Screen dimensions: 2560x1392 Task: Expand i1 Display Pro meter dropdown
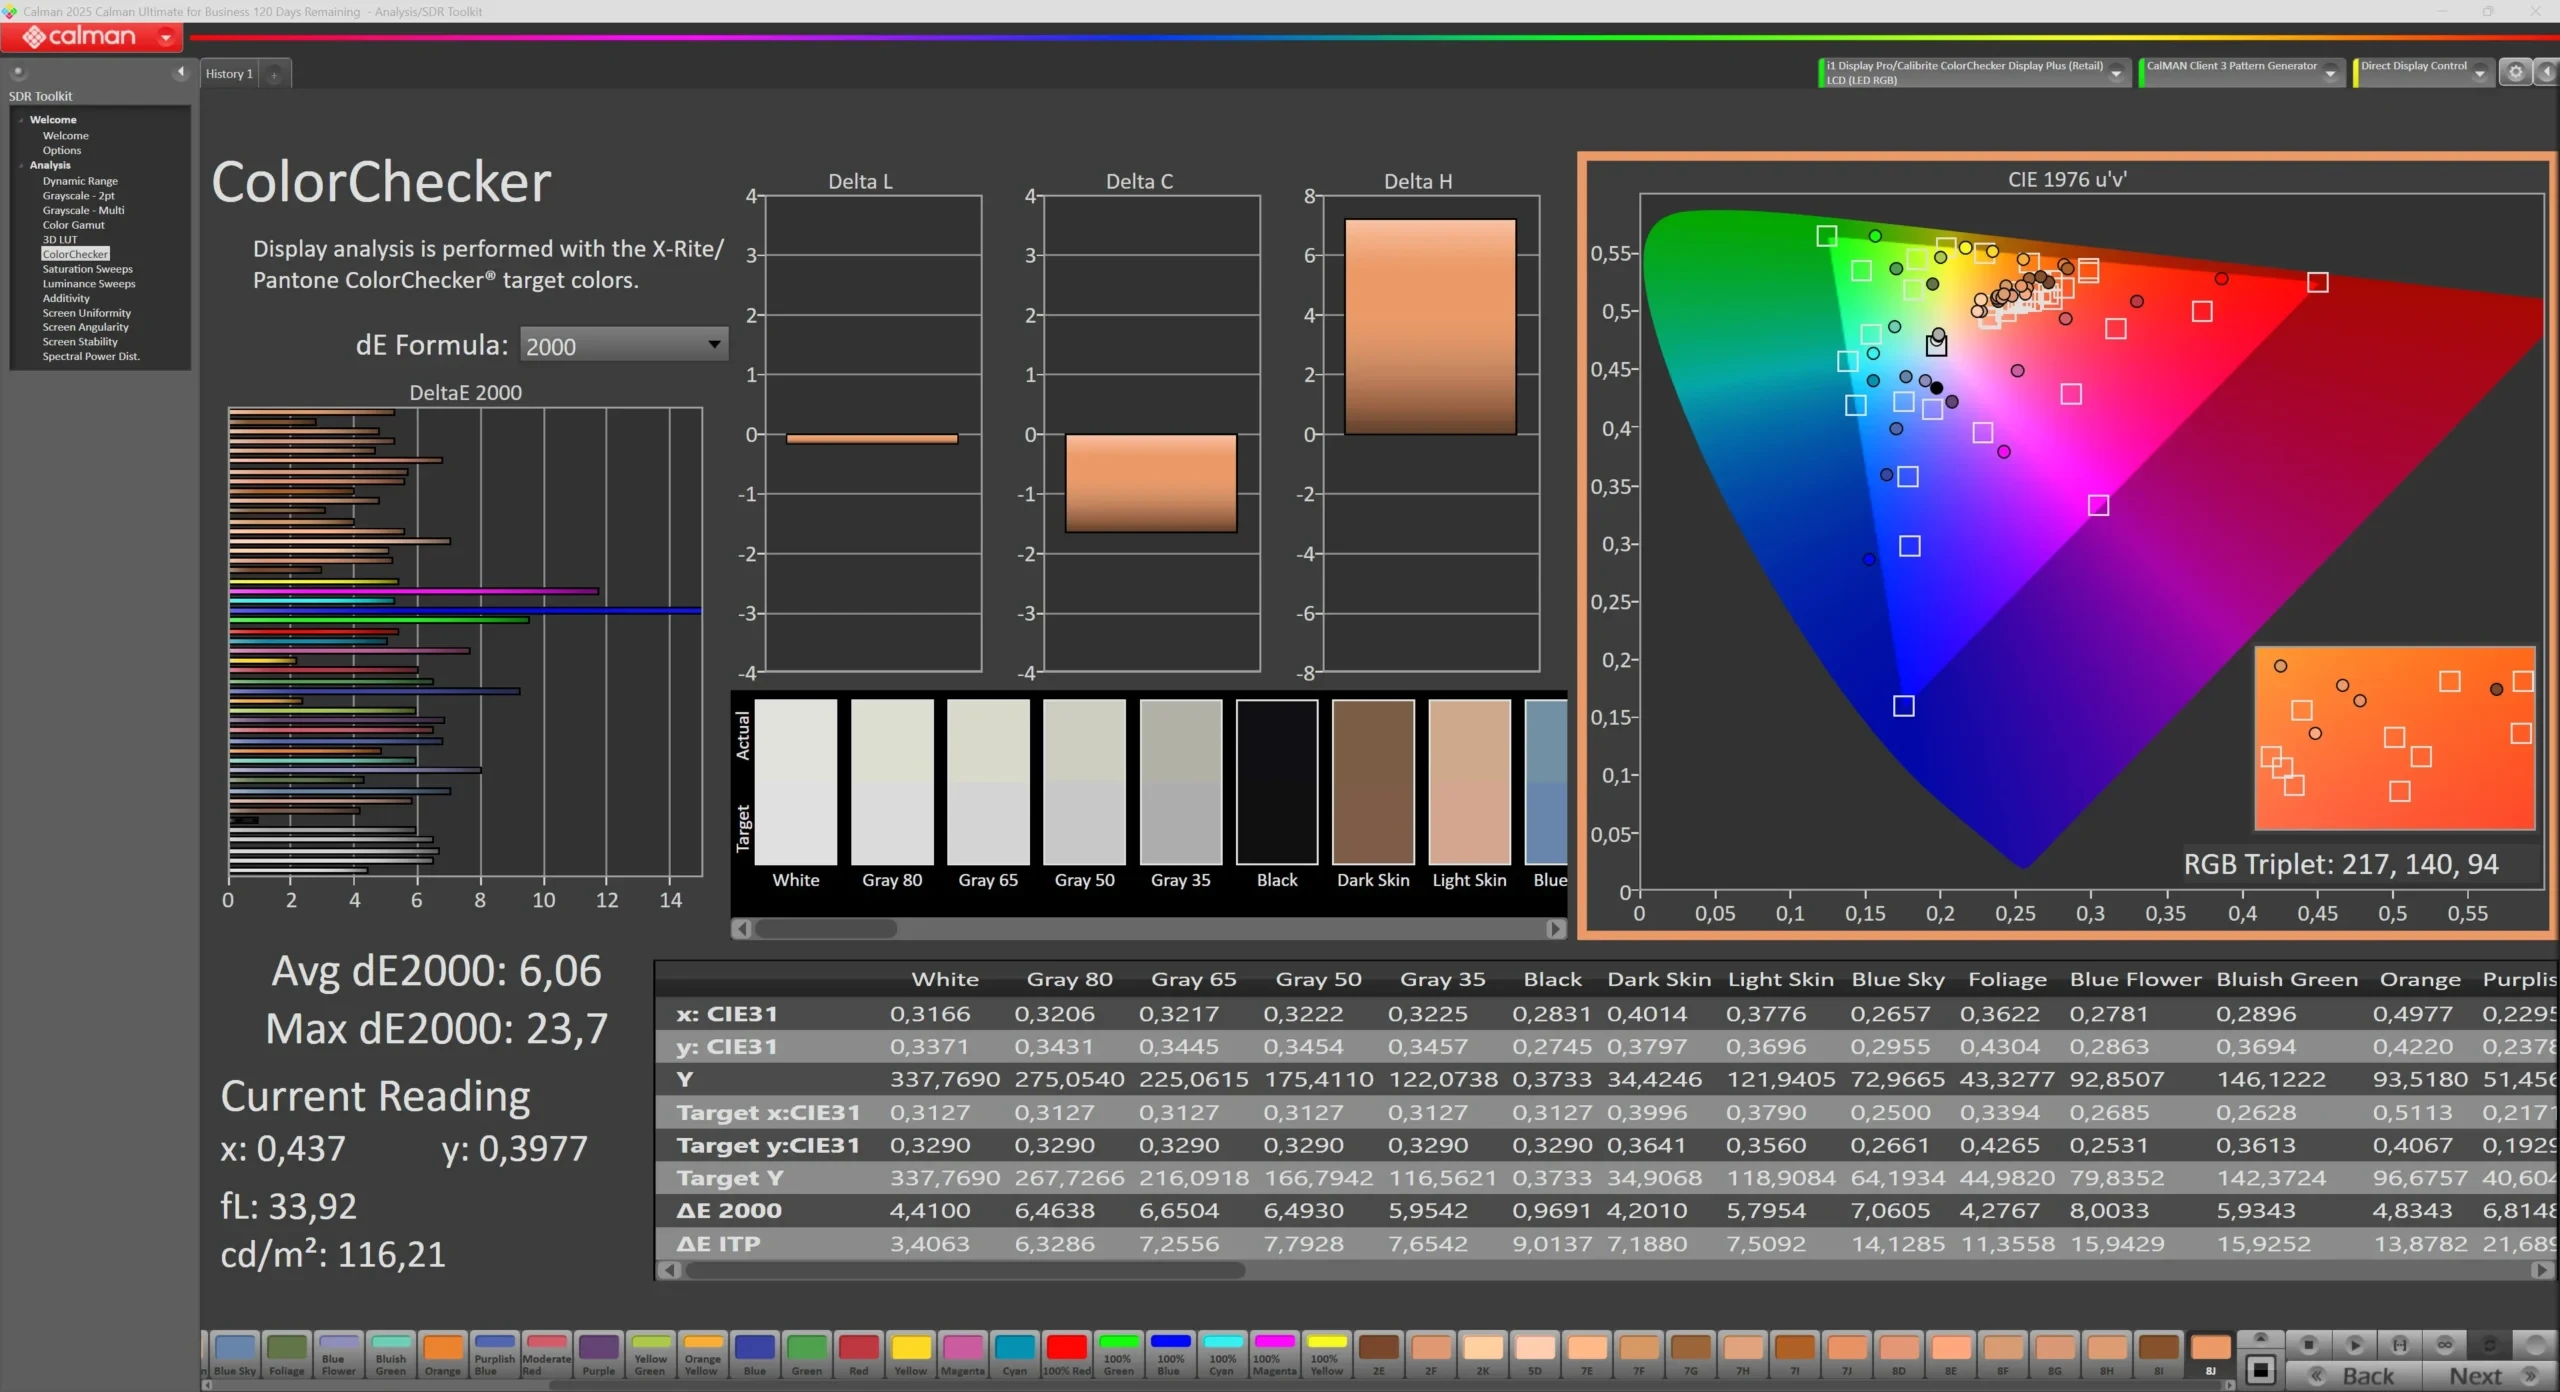[x=2116, y=73]
